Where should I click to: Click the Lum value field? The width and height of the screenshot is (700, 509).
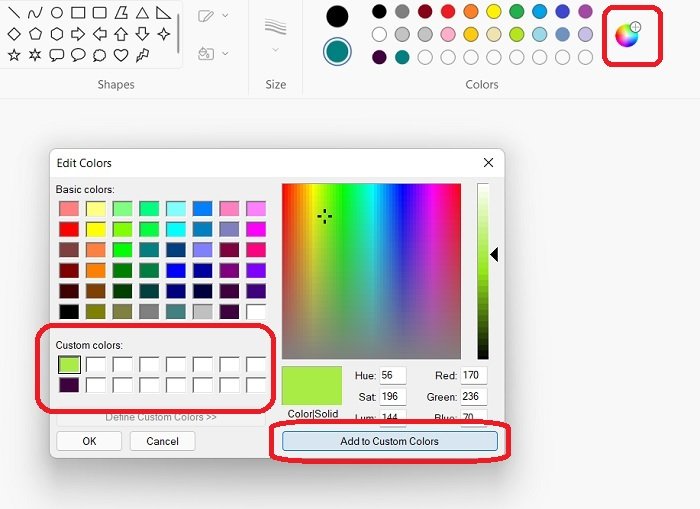pyautogui.click(x=393, y=417)
